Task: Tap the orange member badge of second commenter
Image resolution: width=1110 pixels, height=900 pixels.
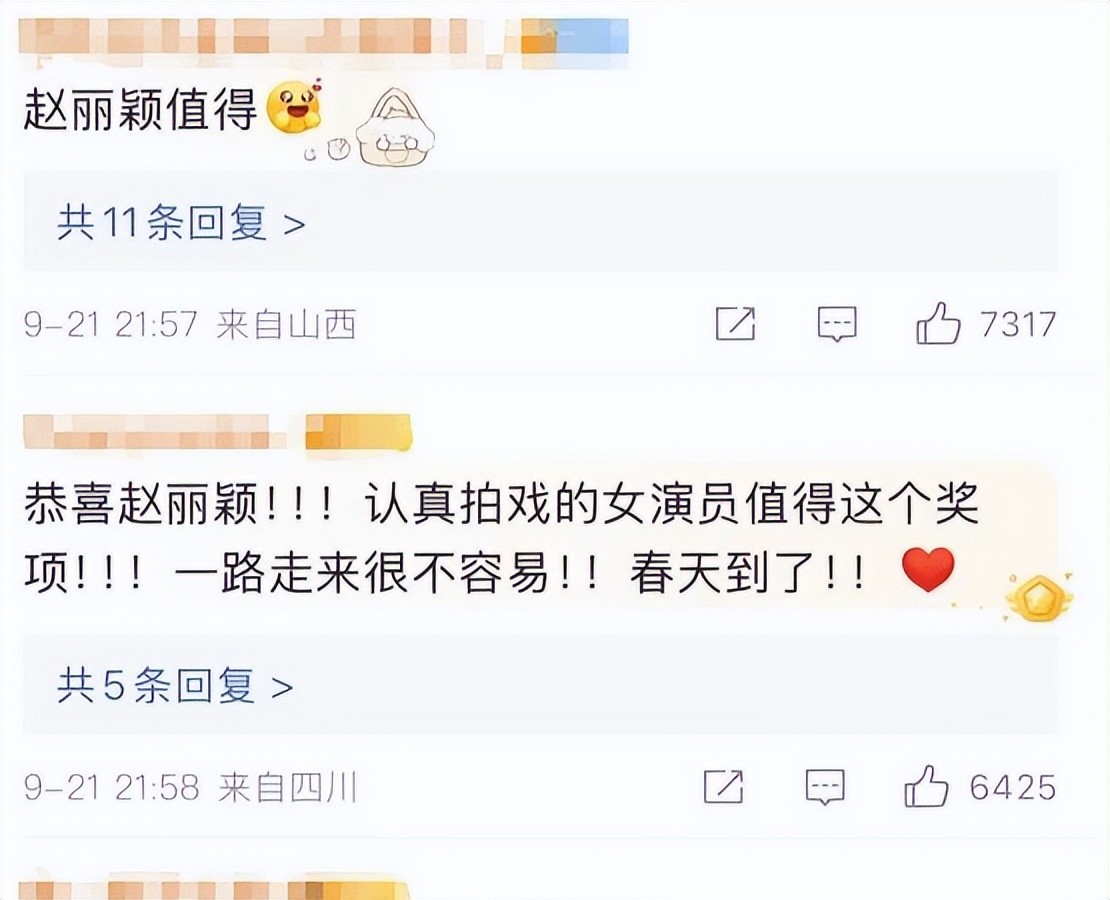Action: click(x=358, y=433)
